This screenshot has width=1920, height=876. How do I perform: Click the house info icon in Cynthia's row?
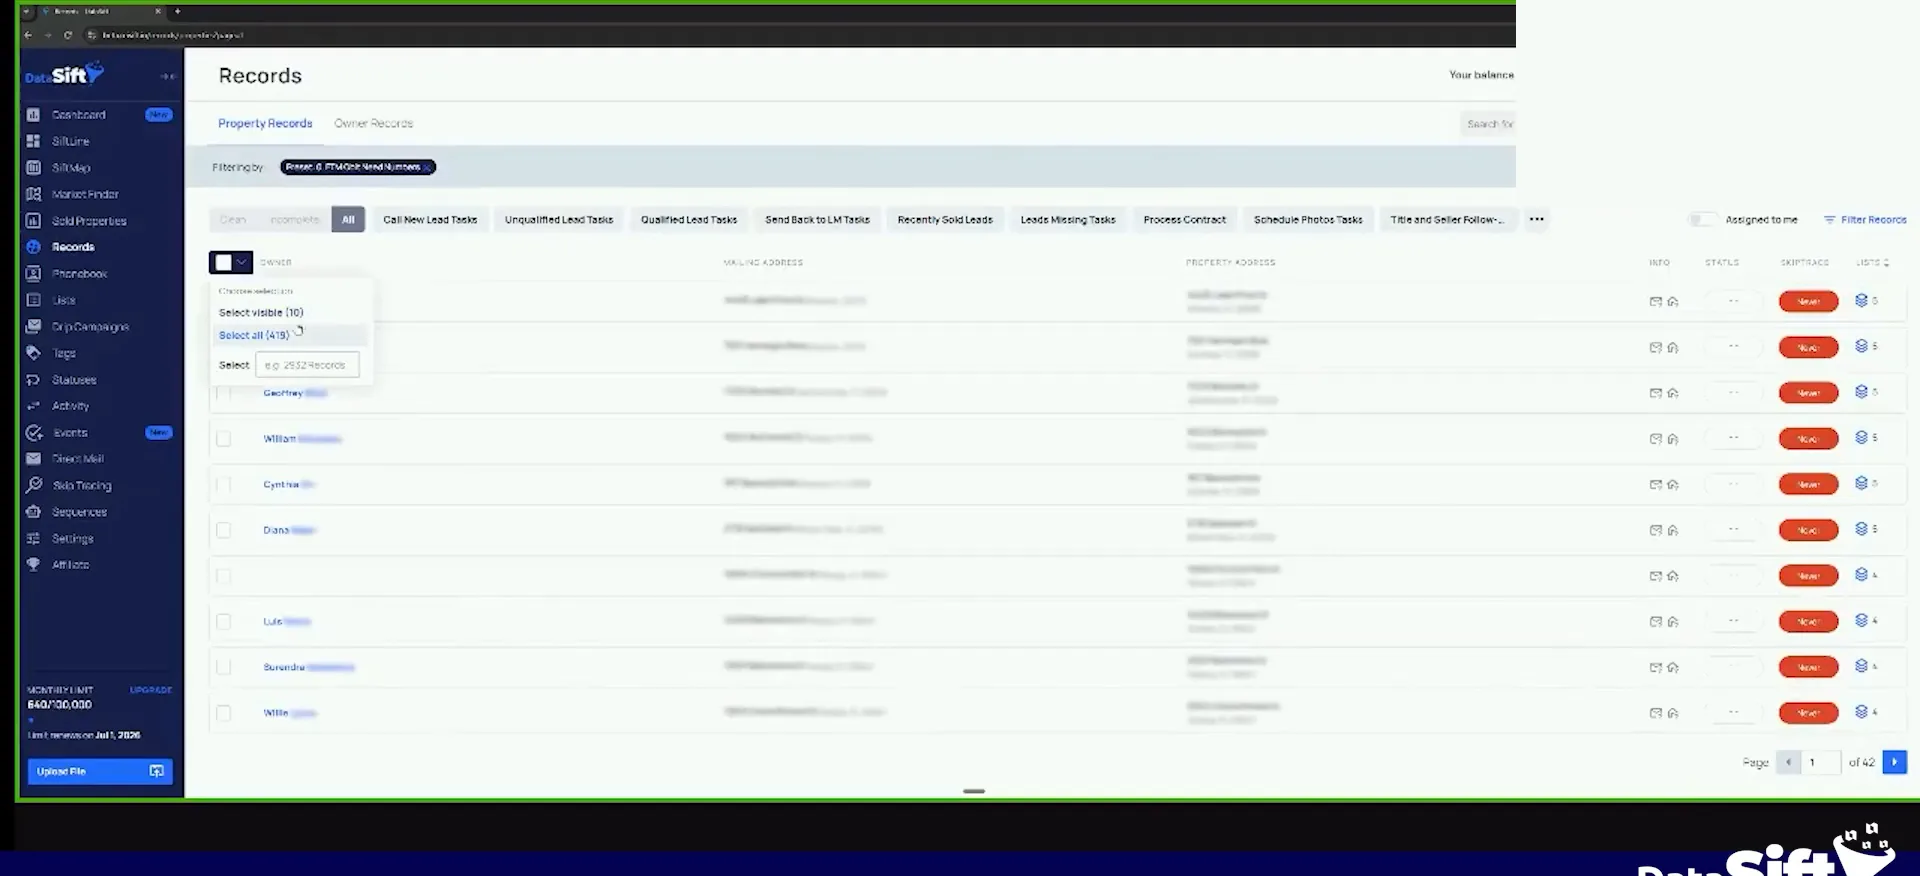[x=1673, y=485]
